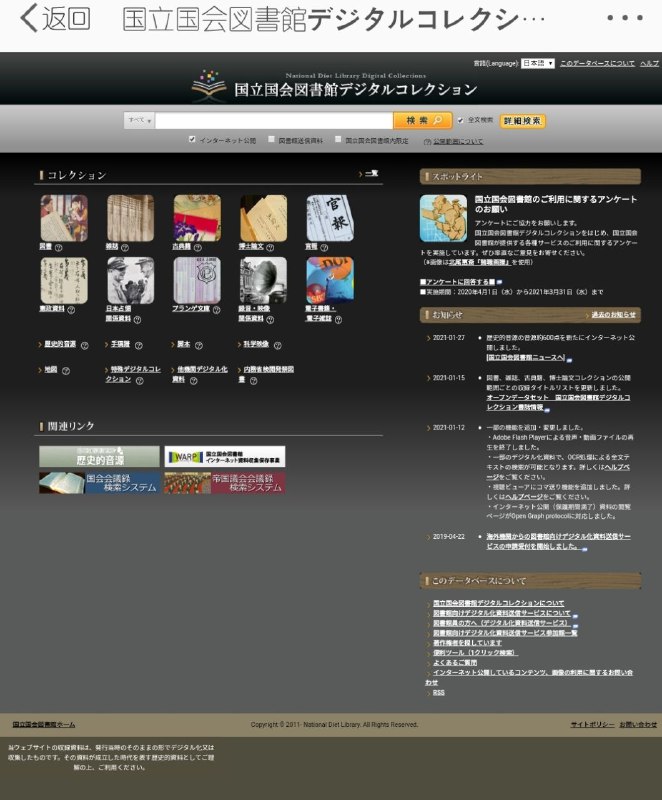
Task: Open the 雑誌 collection thumbnail image
Action: tap(130, 218)
